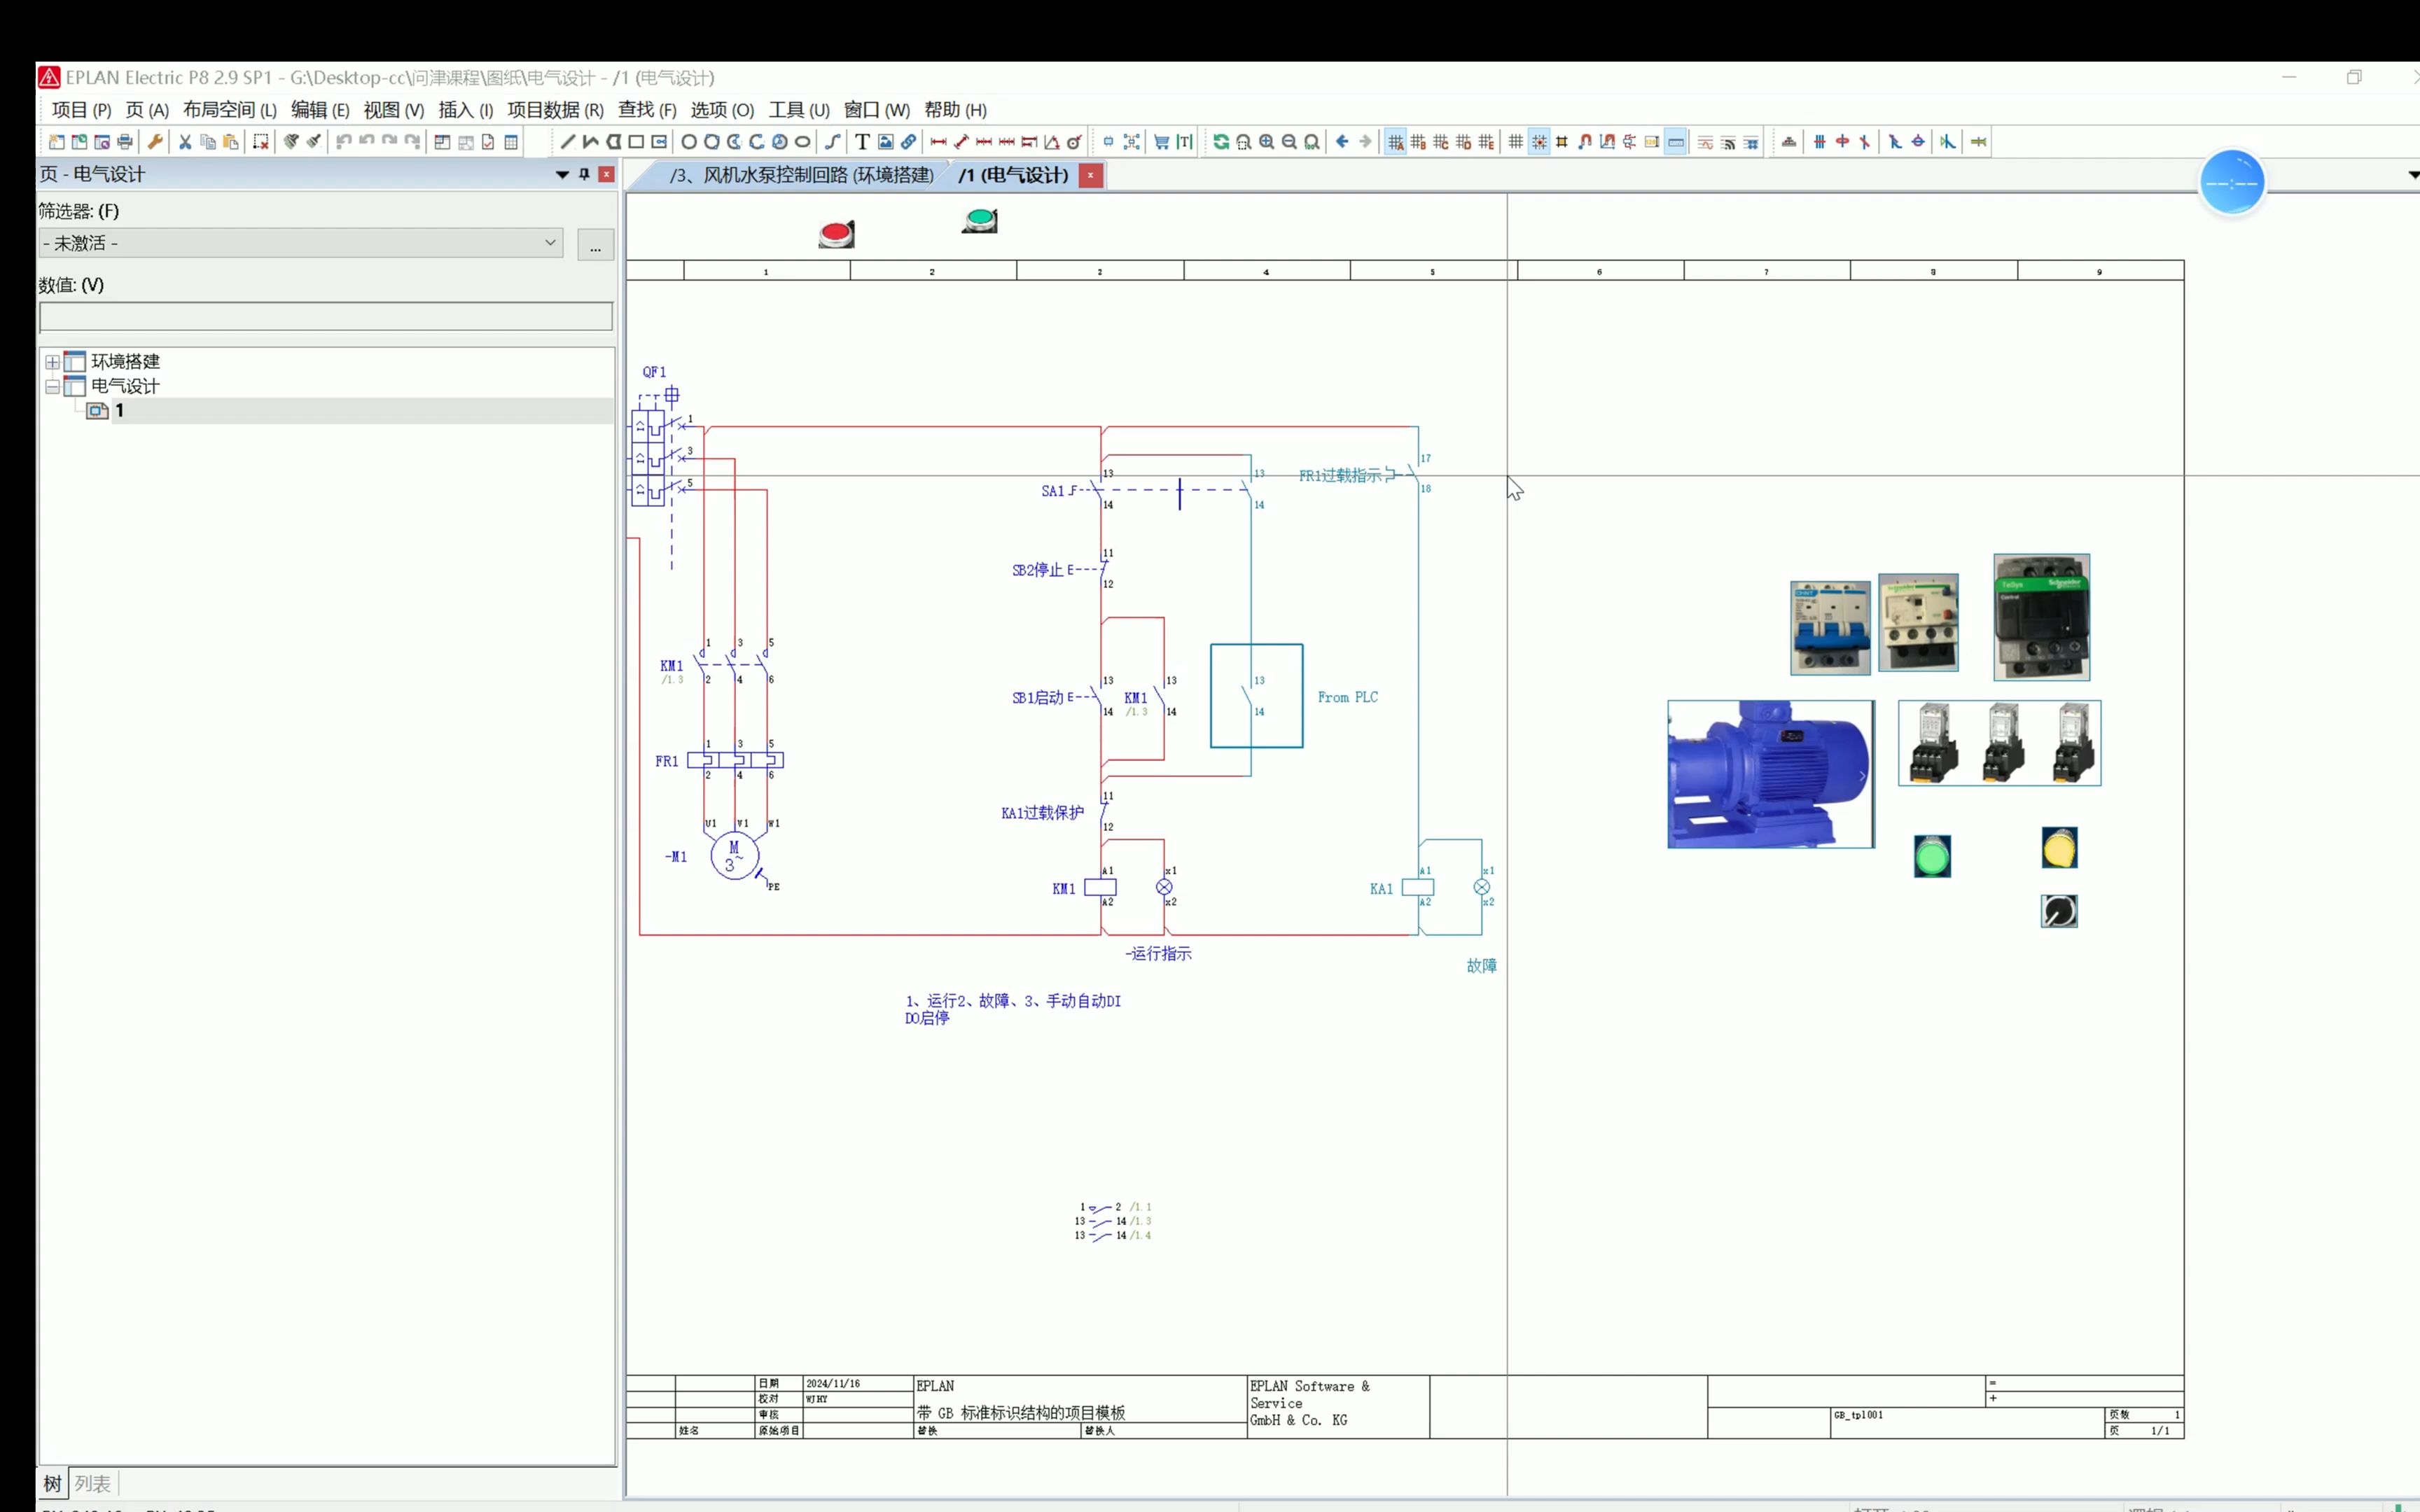This screenshot has width=2420, height=1512.
Task: Toggle snap to grid button
Action: [1539, 142]
